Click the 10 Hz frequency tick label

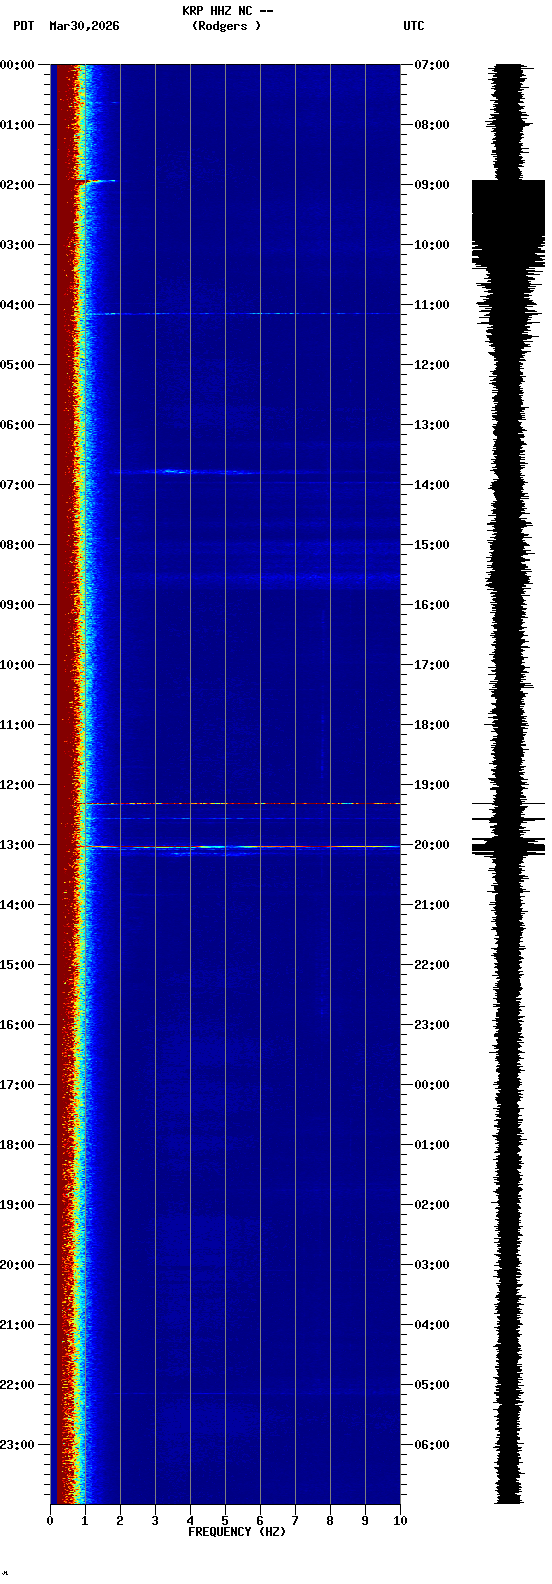pos(400,1521)
